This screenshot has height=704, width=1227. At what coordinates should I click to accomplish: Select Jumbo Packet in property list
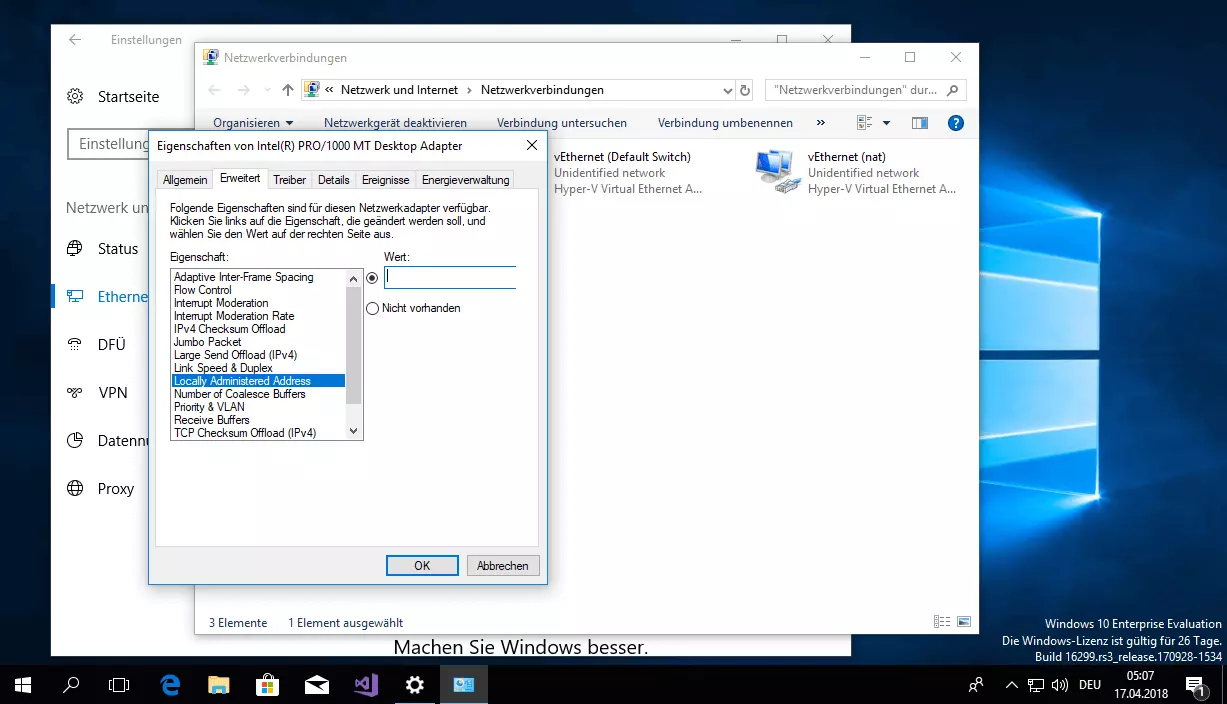(258, 342)
